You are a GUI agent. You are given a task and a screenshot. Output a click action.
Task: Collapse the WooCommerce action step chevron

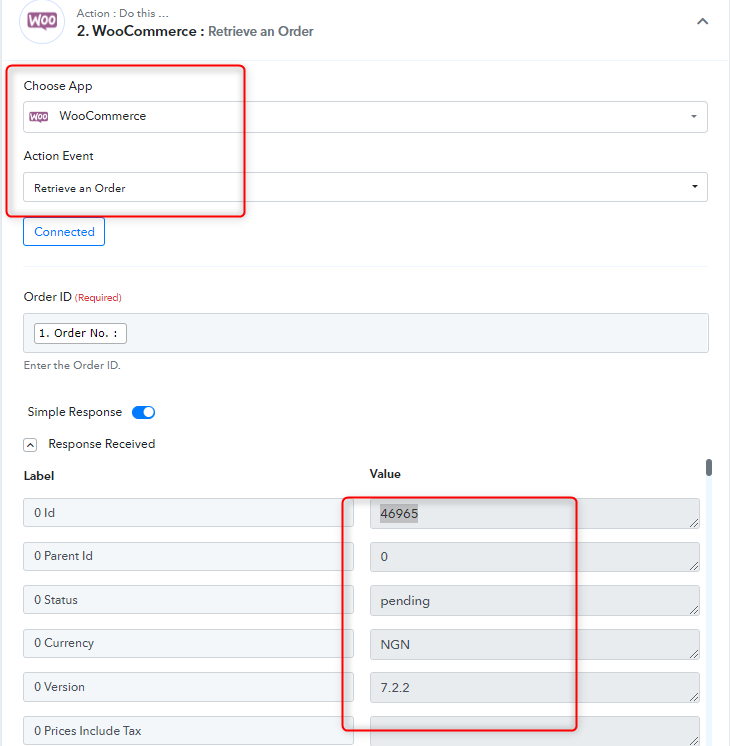(x=702, y=21)
